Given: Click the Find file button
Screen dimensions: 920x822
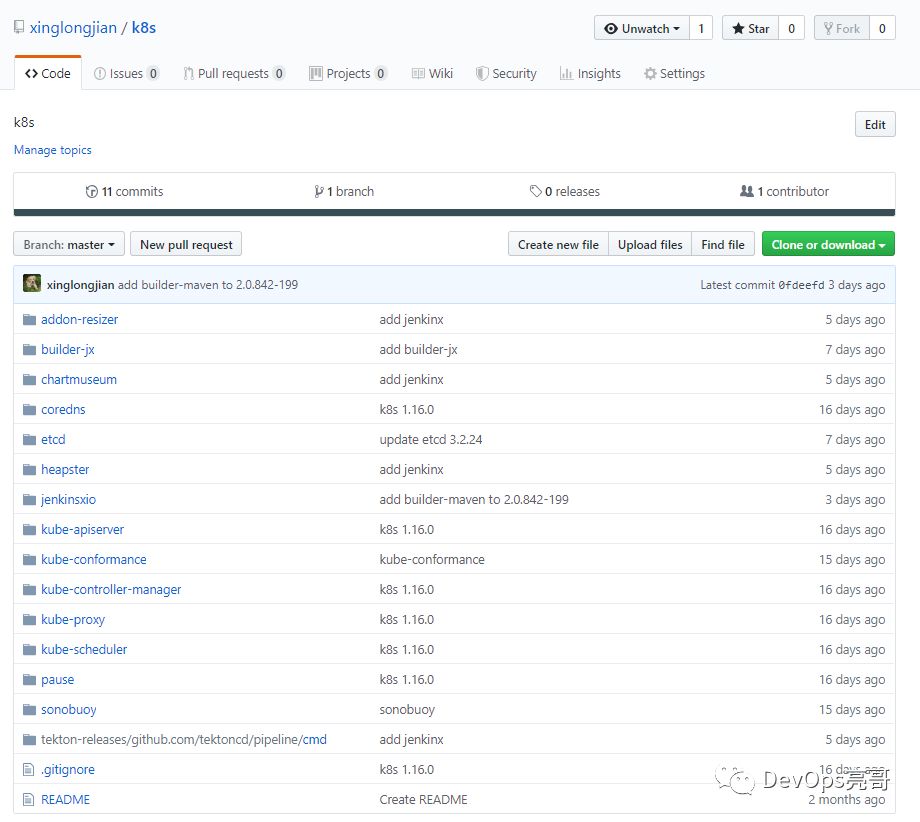Looking at the screenshot, I should click(x=723, y=244).
